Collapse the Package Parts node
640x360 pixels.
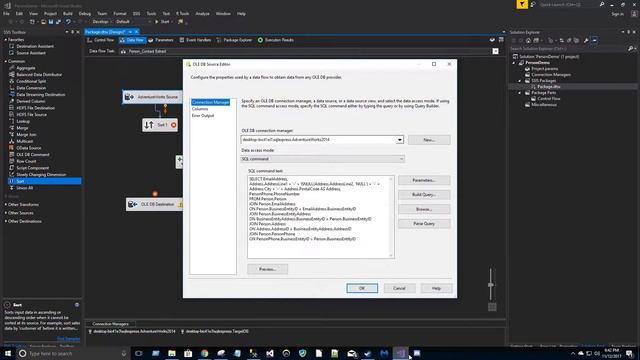pos(520,93)
